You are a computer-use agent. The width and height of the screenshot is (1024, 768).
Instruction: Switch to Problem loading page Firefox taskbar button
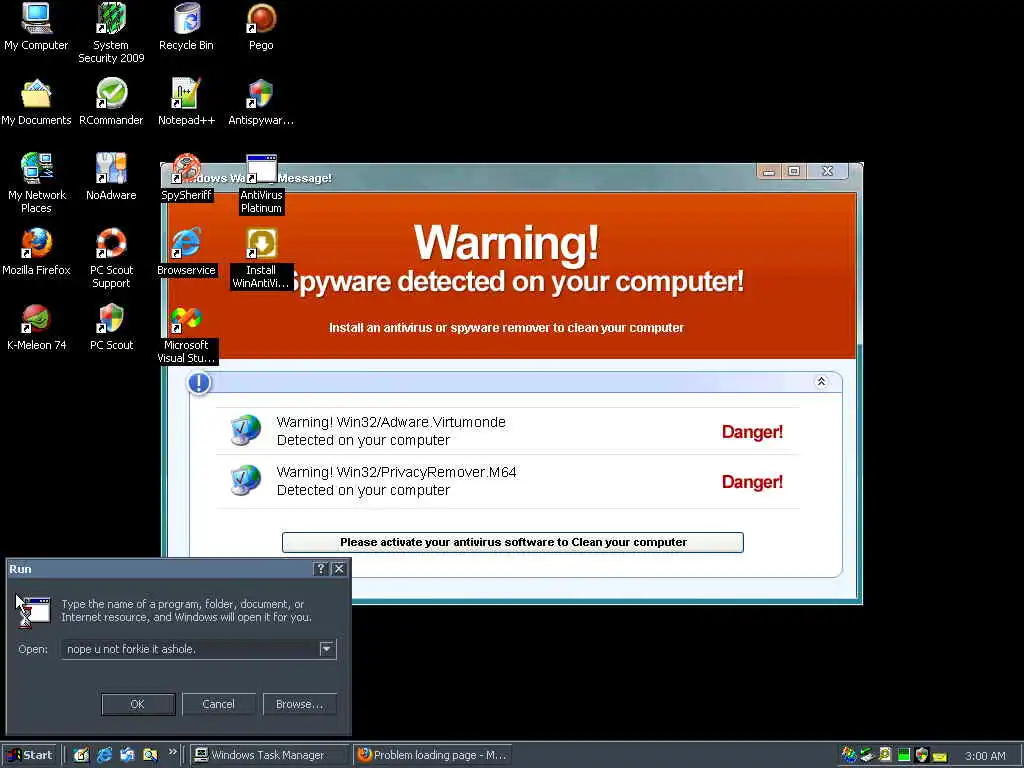[x=433, y=755]
